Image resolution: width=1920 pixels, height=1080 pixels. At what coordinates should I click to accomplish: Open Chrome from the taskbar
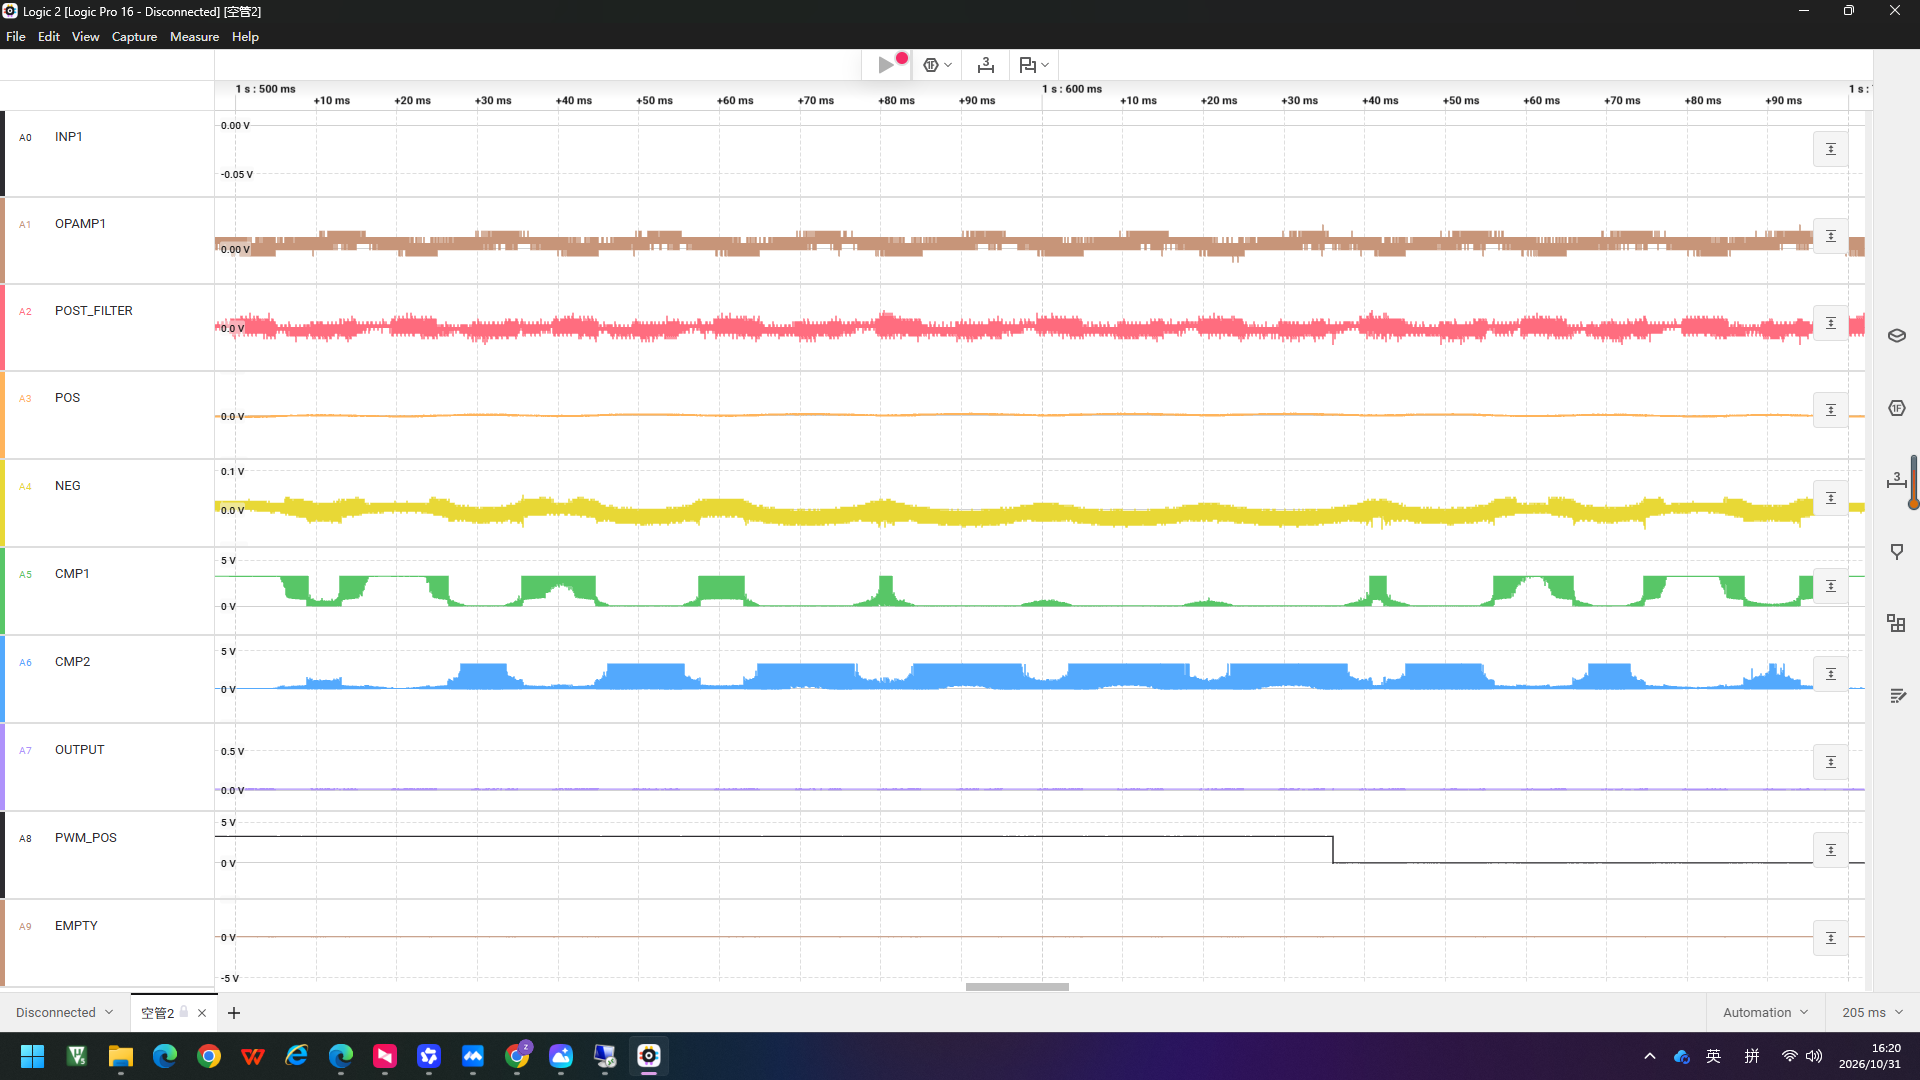209,1056
